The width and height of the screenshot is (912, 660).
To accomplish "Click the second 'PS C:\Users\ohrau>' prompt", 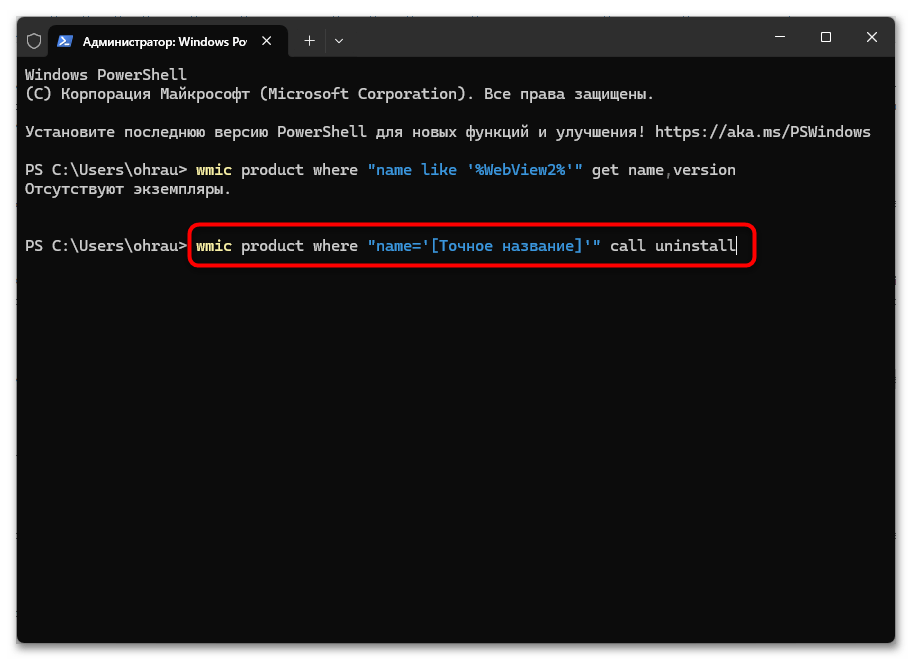I will (x=105, y=246).
